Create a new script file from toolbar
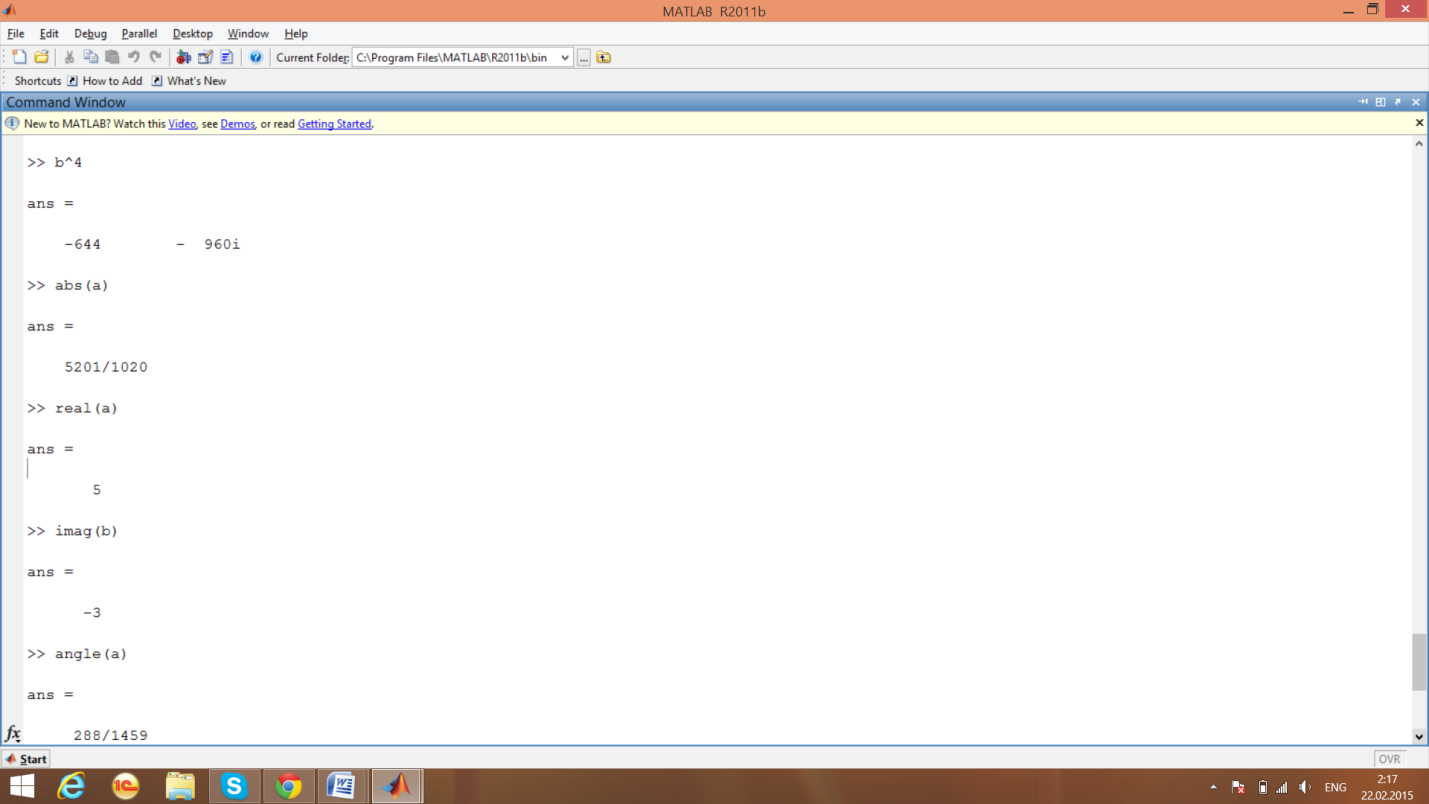The height and width of the screenshot is (804, 1429). (20, 57)
